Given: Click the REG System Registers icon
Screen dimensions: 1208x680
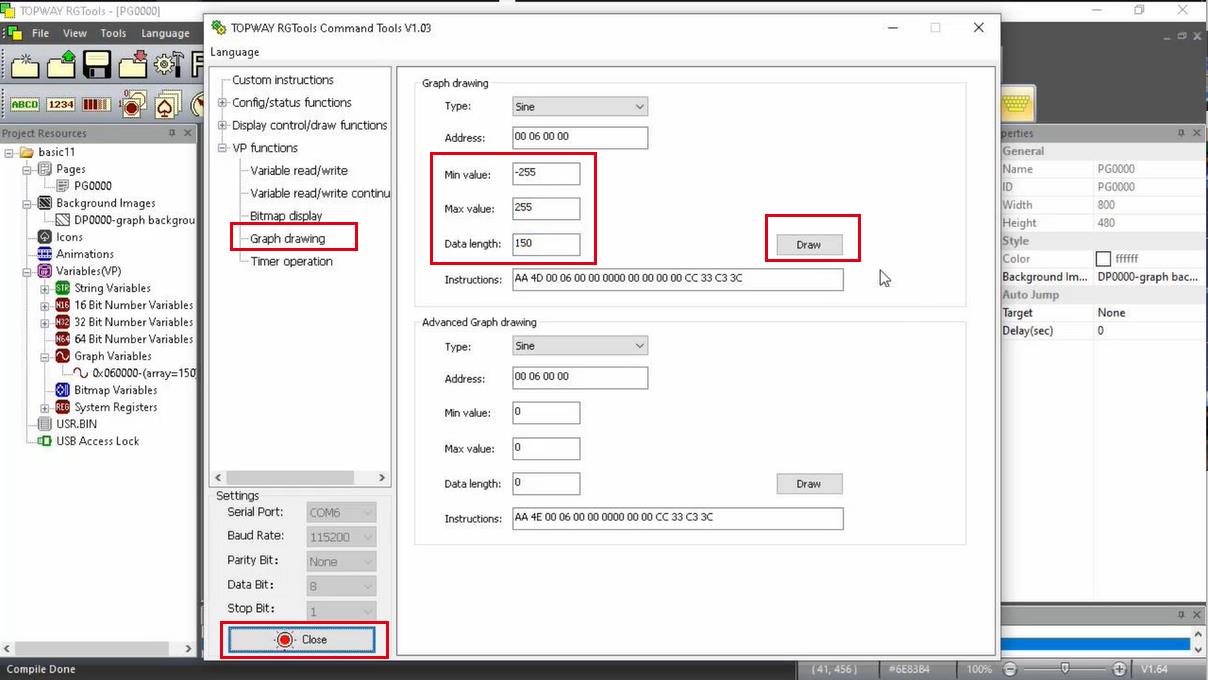Looking at the screenshot, I should click(x=62, y=407).
